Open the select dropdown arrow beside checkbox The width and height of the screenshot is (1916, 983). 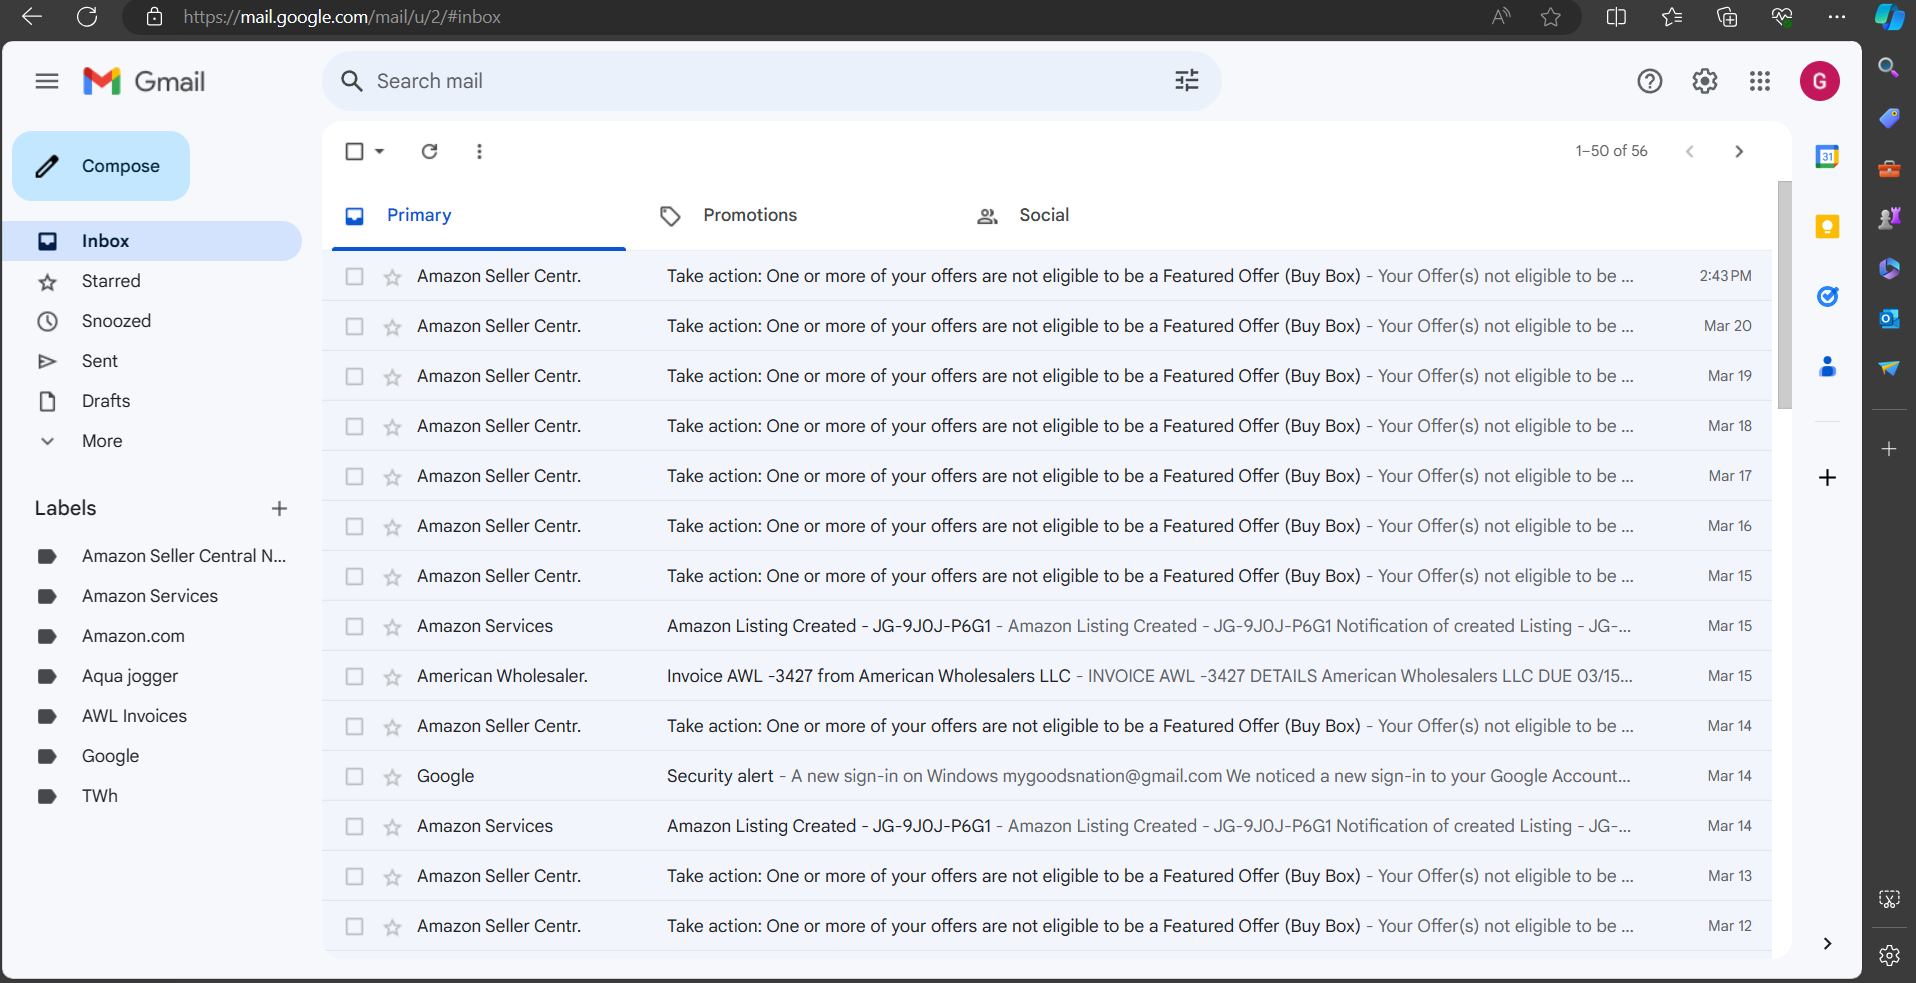[380, 151]
